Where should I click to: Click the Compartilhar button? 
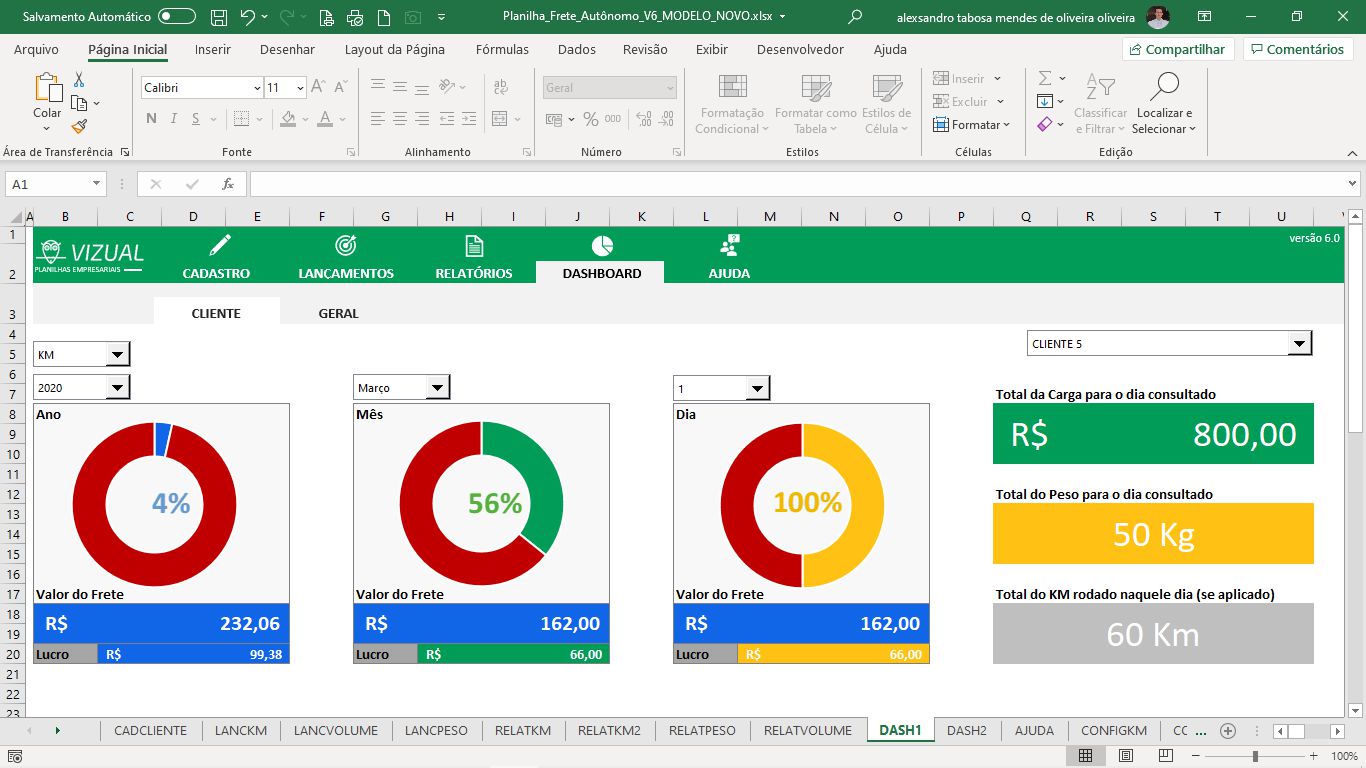click(1178, 49)
